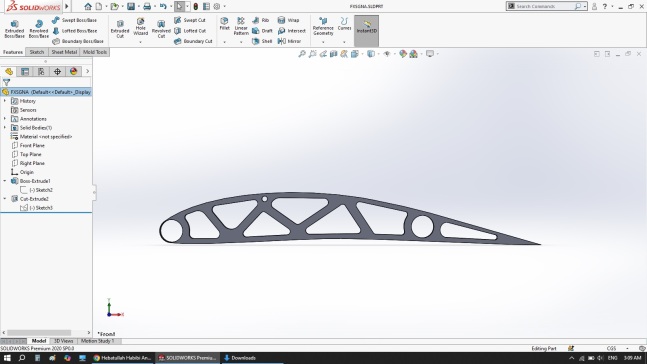Click the Print icon in the top toolbar

pos(146,6)
